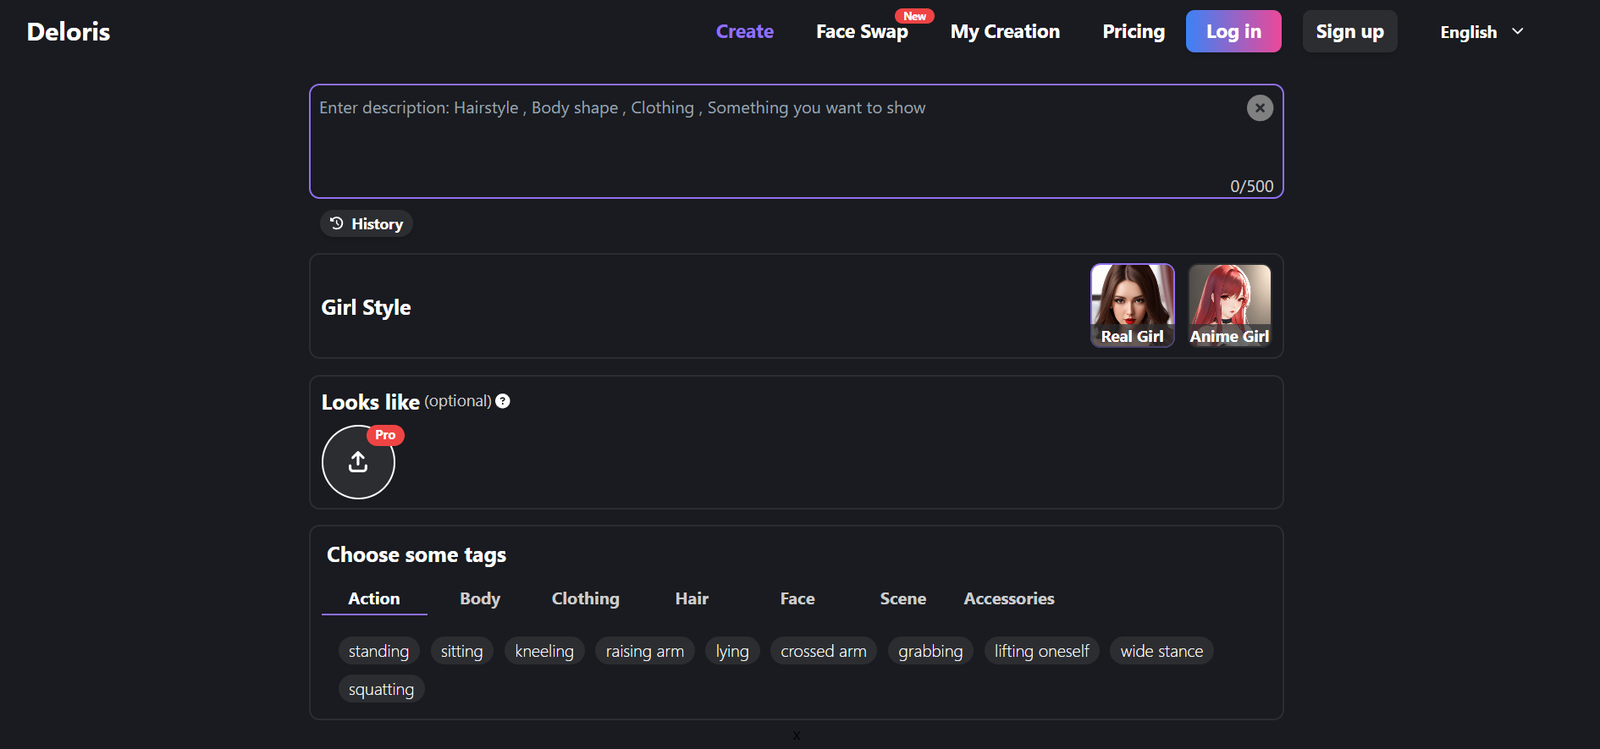Toggle the wide stance tag
1600x749 pixels.
[1162, 651]
